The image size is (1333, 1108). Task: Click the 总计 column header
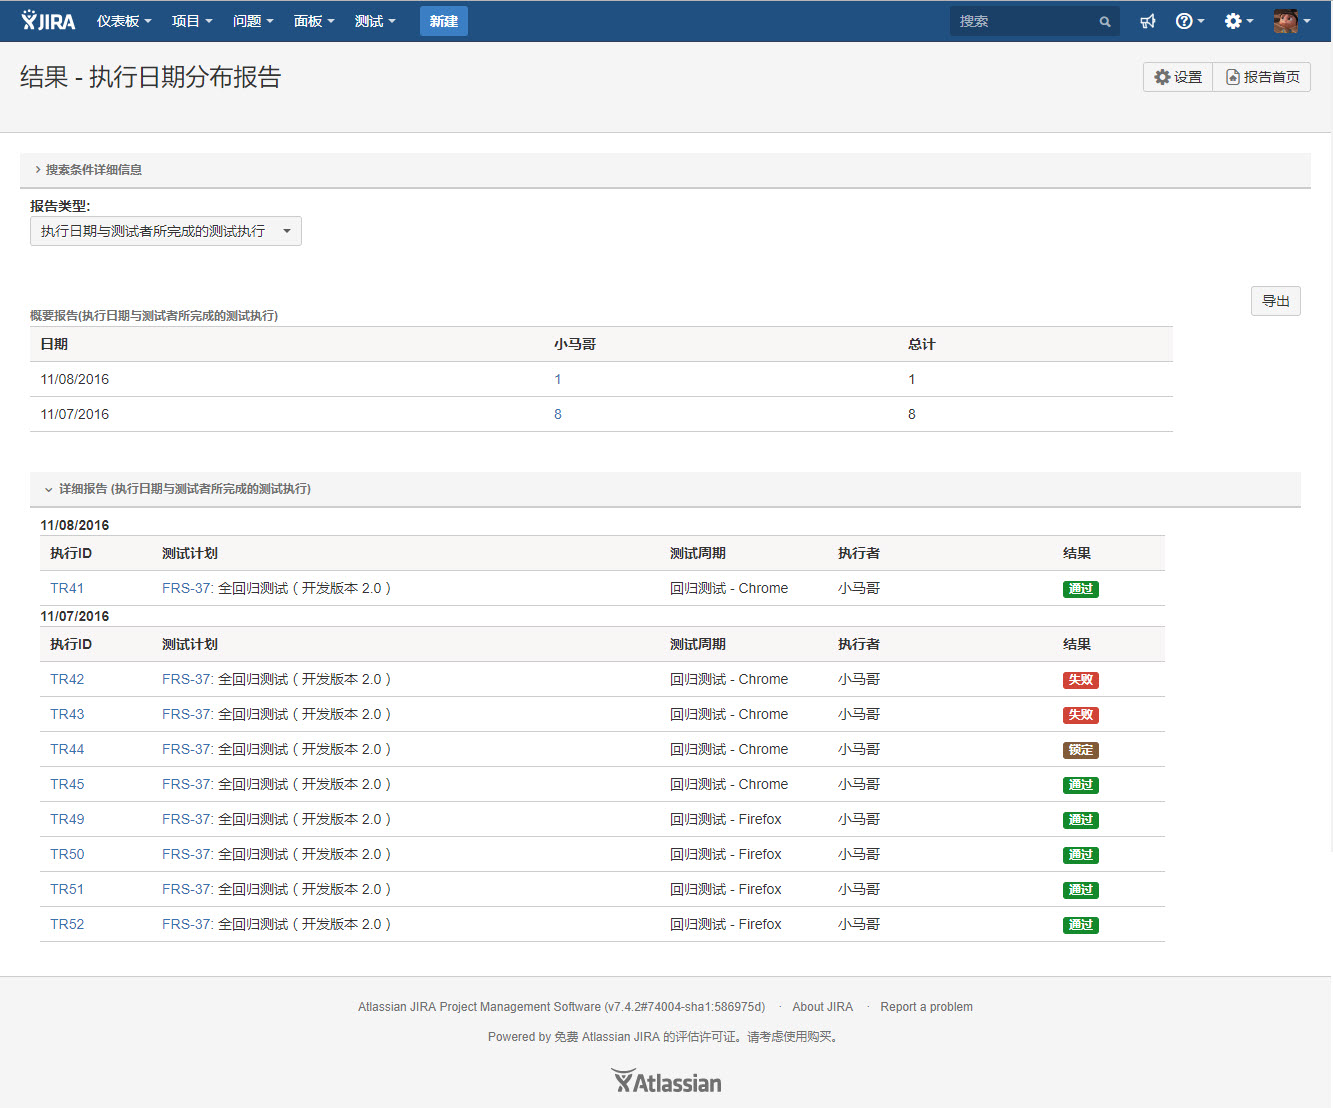[x=921, y=344]
